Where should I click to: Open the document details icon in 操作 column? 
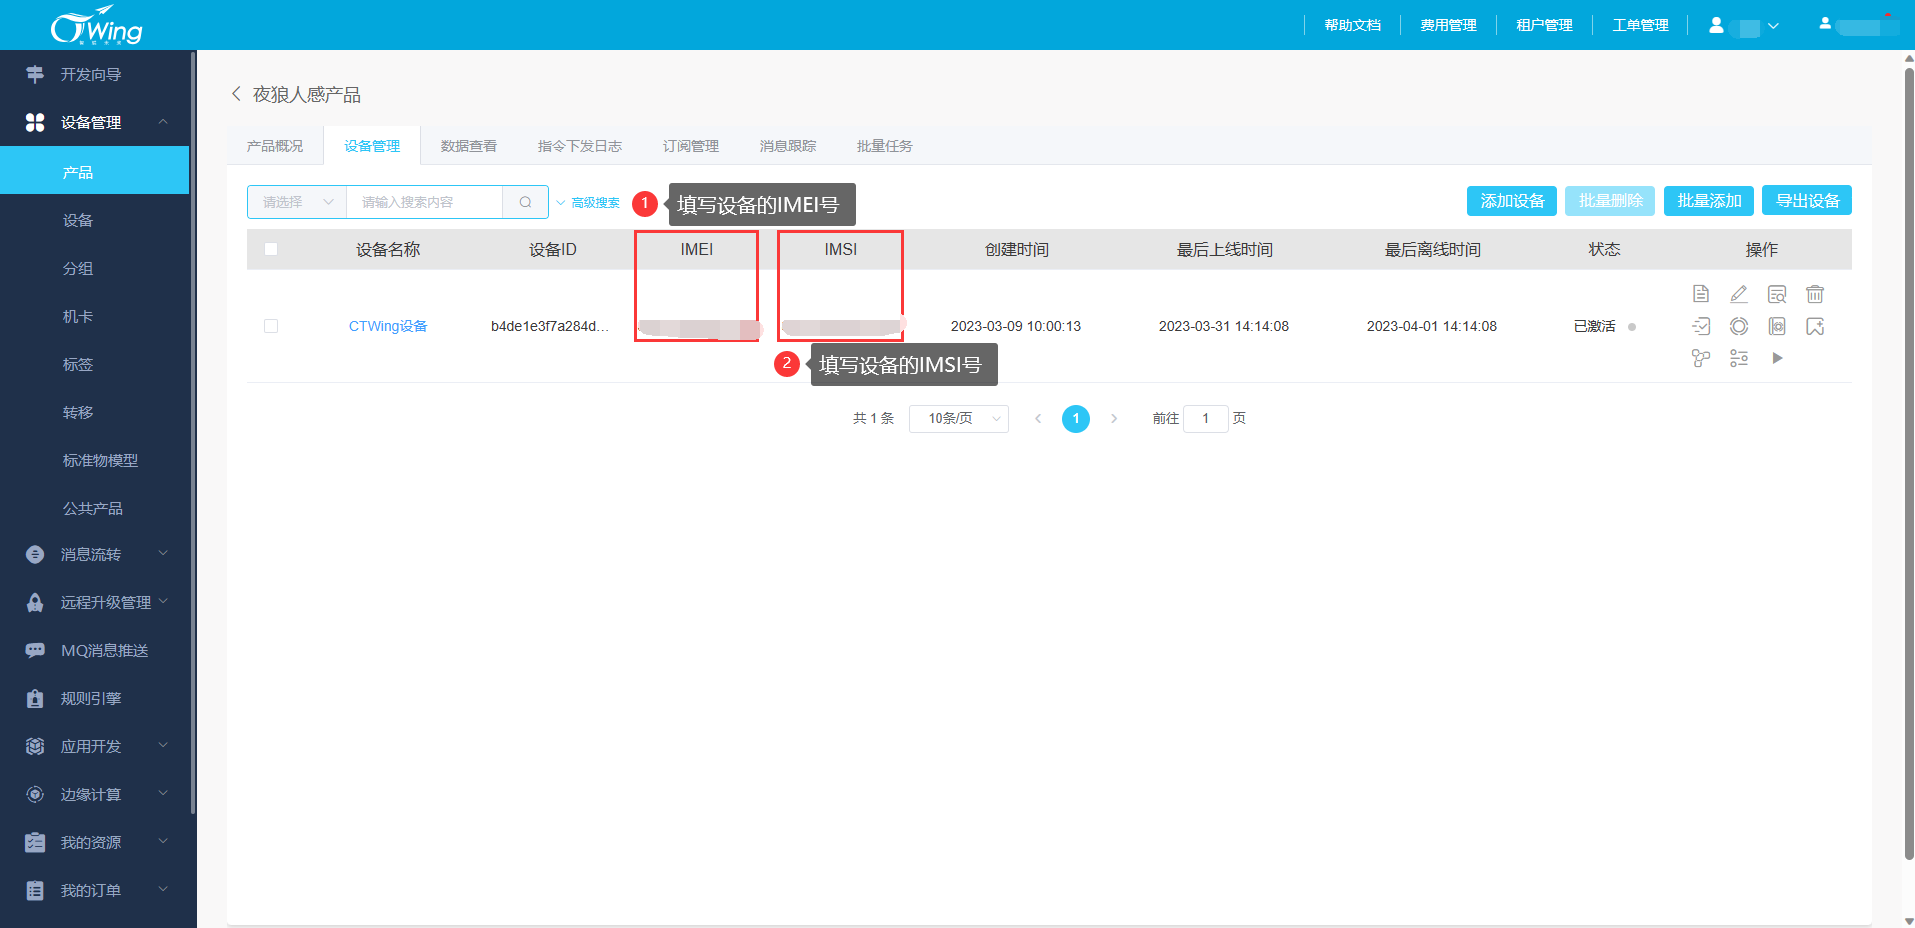coord(1701,294)
